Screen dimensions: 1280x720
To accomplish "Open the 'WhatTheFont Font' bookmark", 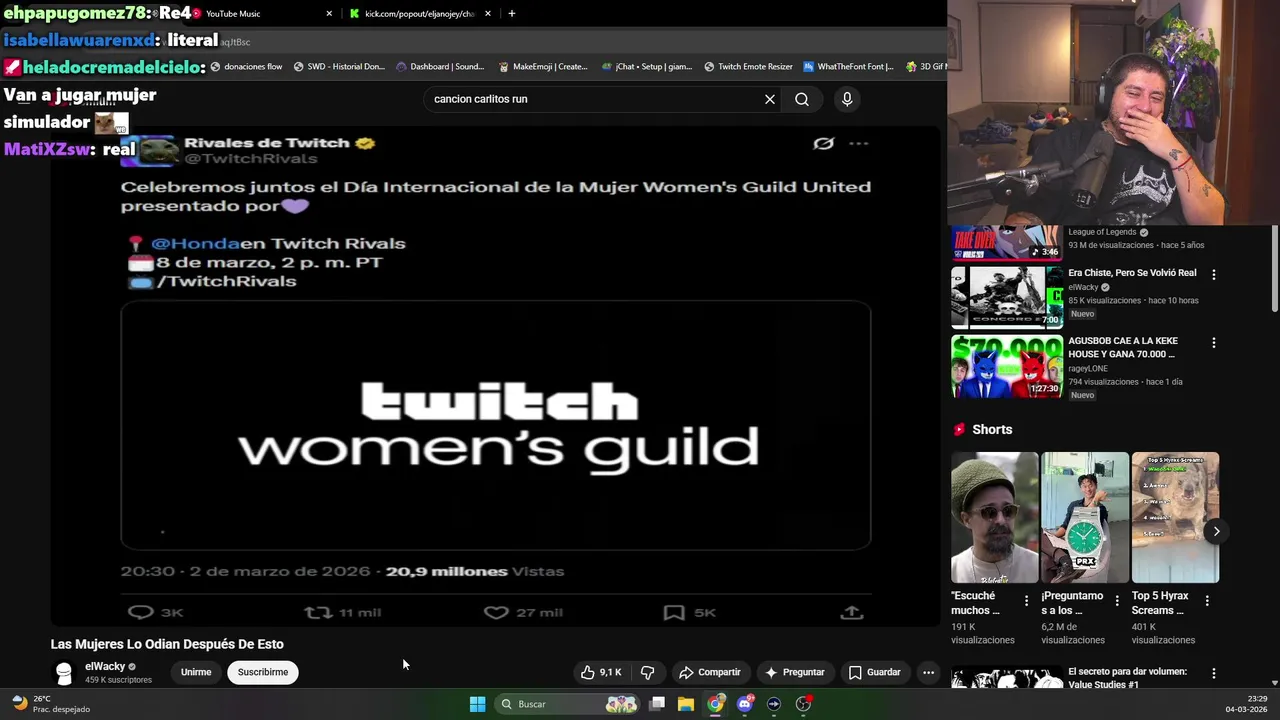I will (848, 67).
